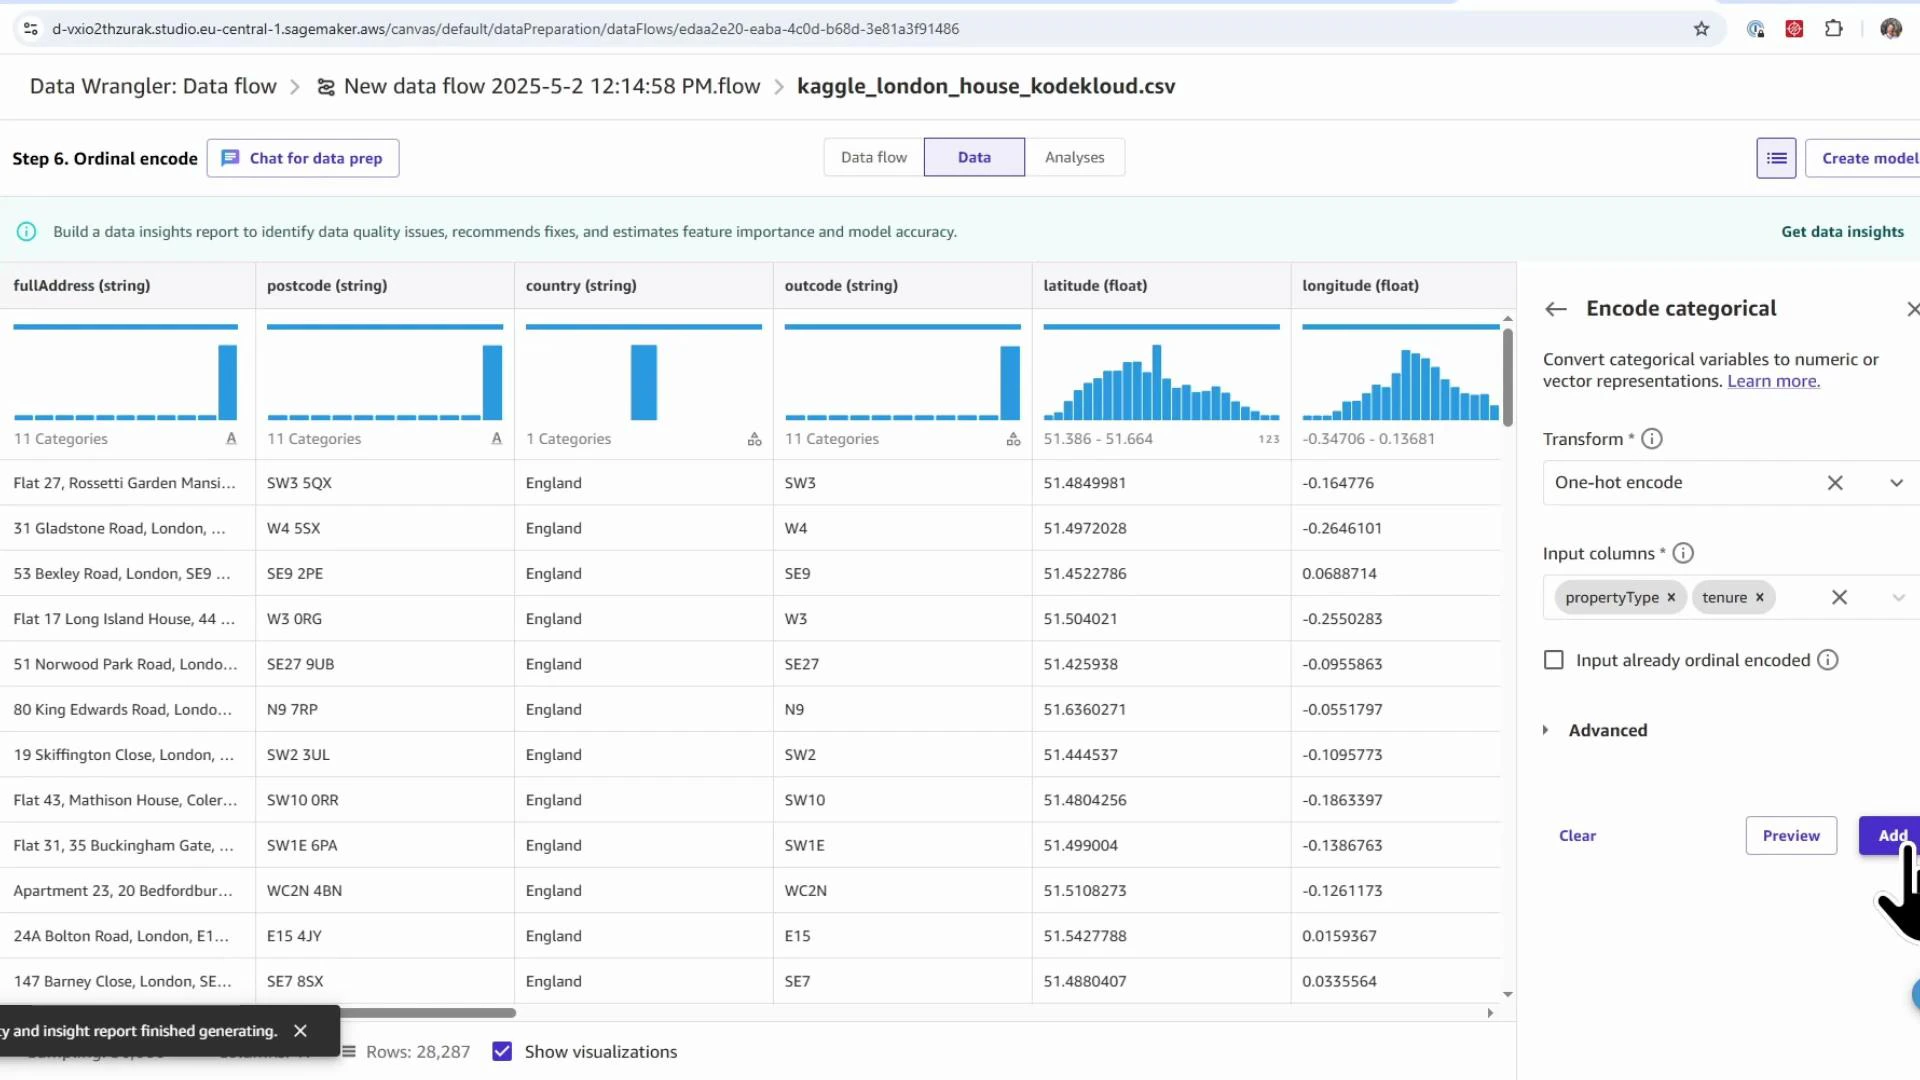Open the One-hot encode transform dropdown
This screenshot has height=1080, width=1920.
1898,483
